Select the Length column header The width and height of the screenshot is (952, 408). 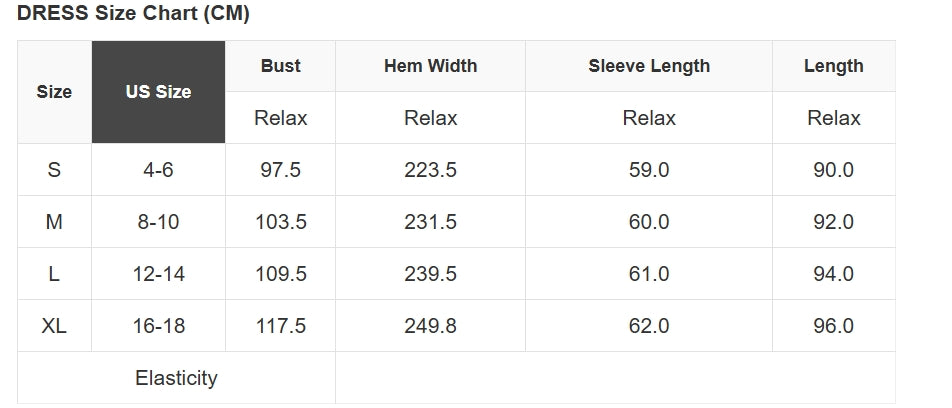(833, 66)
